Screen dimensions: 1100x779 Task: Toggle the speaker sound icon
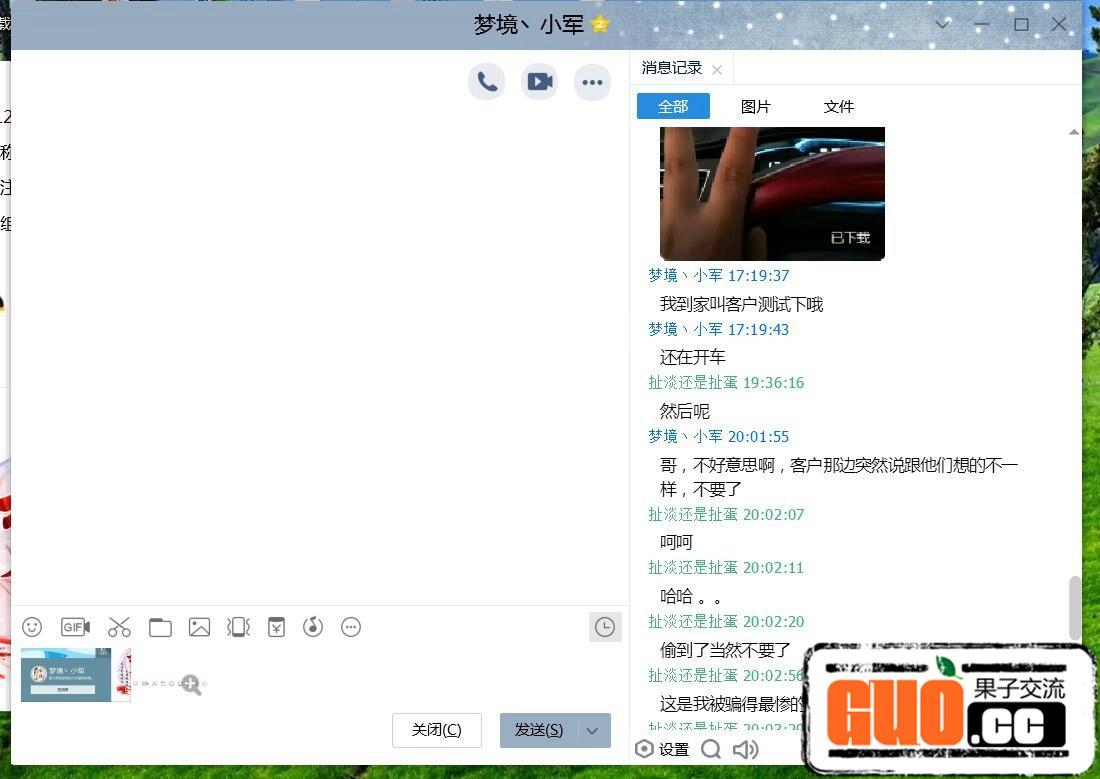pyautogui.click(x=745, y=749)
